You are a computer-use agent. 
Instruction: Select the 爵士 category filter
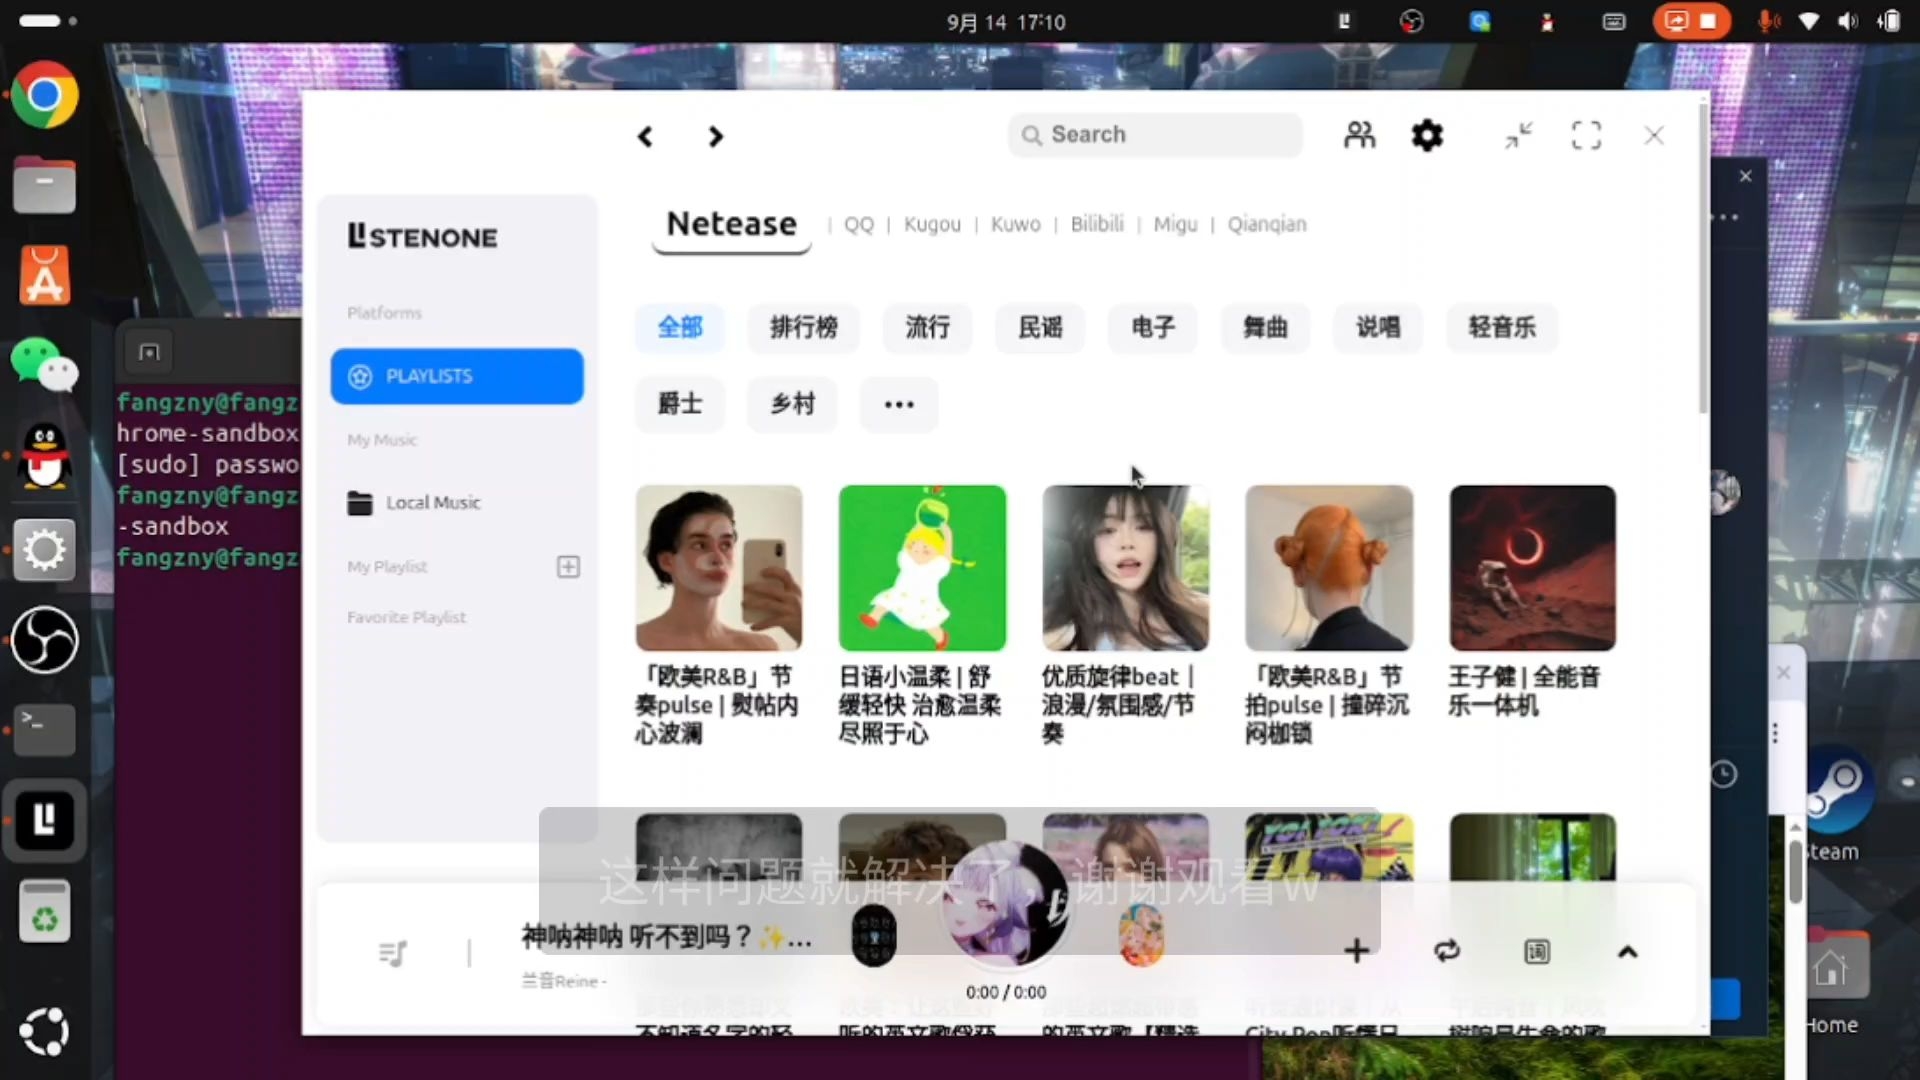tap(680, 404)
